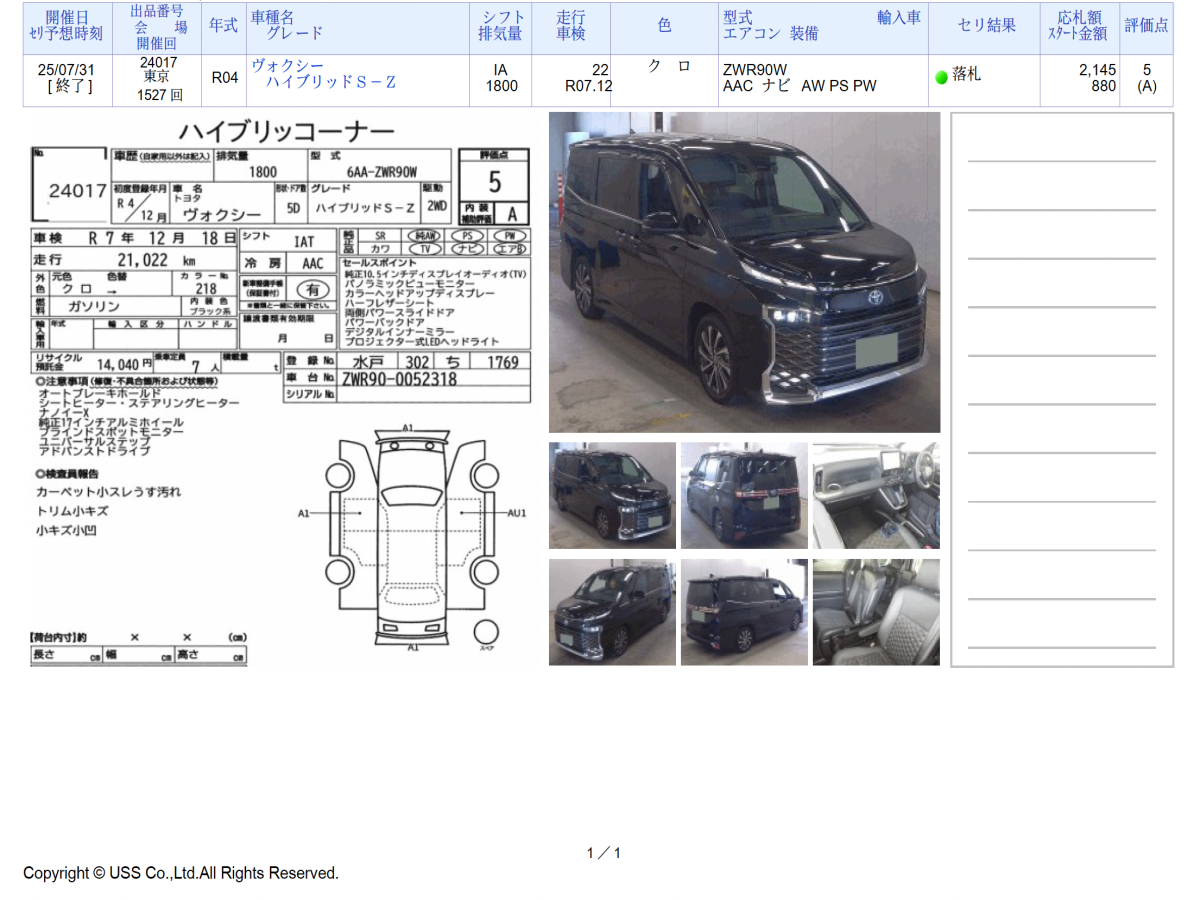Click the circled PS equipment mark
This screenshot has width=1200, height=900.
pyautogui.click(x=468, y=236)
